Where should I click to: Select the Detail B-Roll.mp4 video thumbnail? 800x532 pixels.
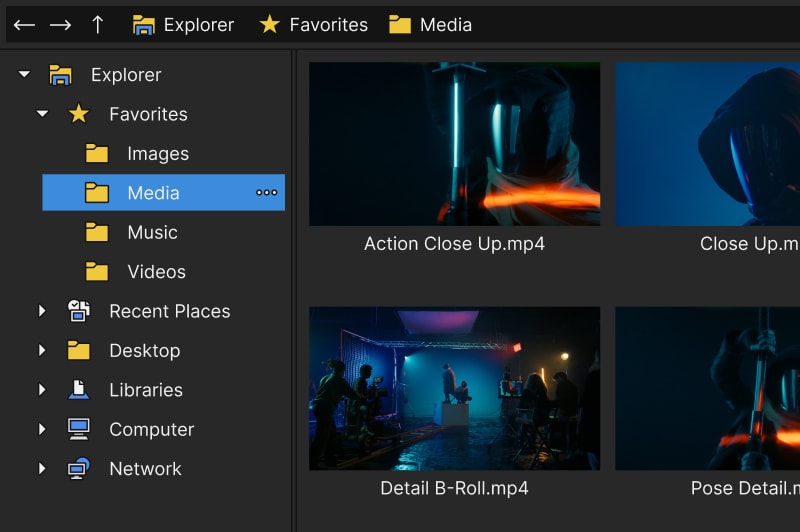[x=454, y=388]
